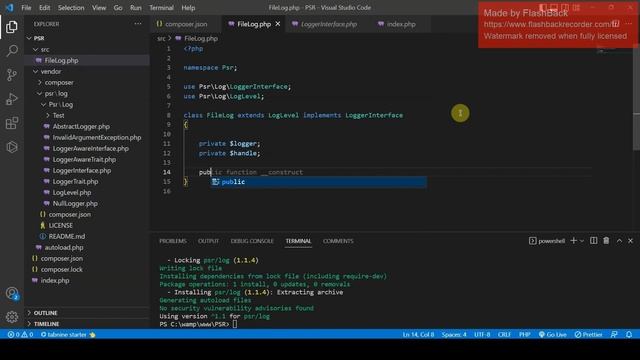Open the File menu
Viewport: 640px width, 360px height.
pos(26,8)
